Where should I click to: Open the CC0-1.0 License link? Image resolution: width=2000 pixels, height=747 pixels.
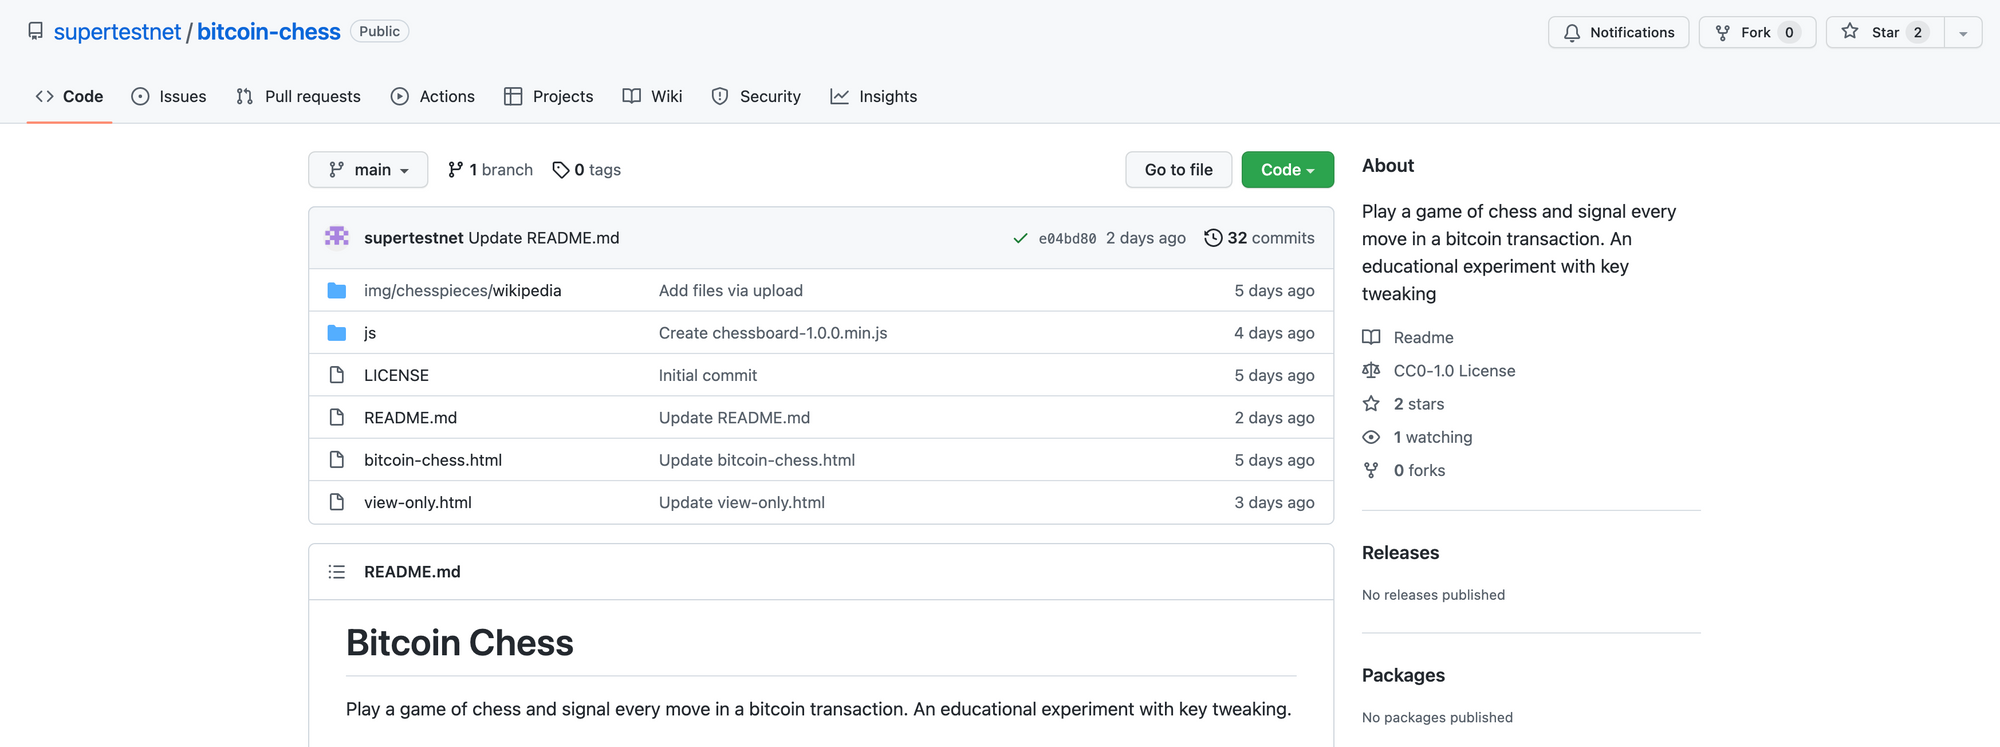(1439, 371)
